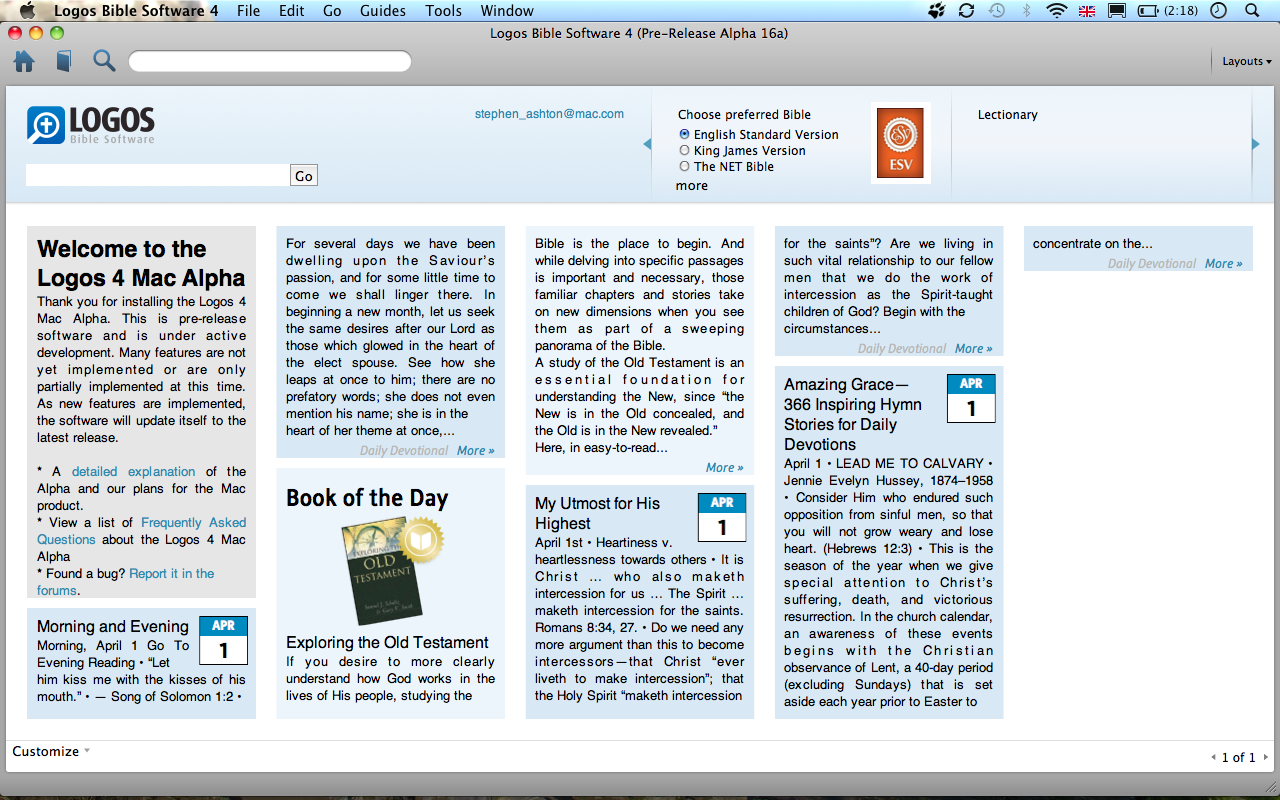This screenshot has width=1280, height=800.
Task: Click the UK flag input source icon
Action: pos(1087,11)
